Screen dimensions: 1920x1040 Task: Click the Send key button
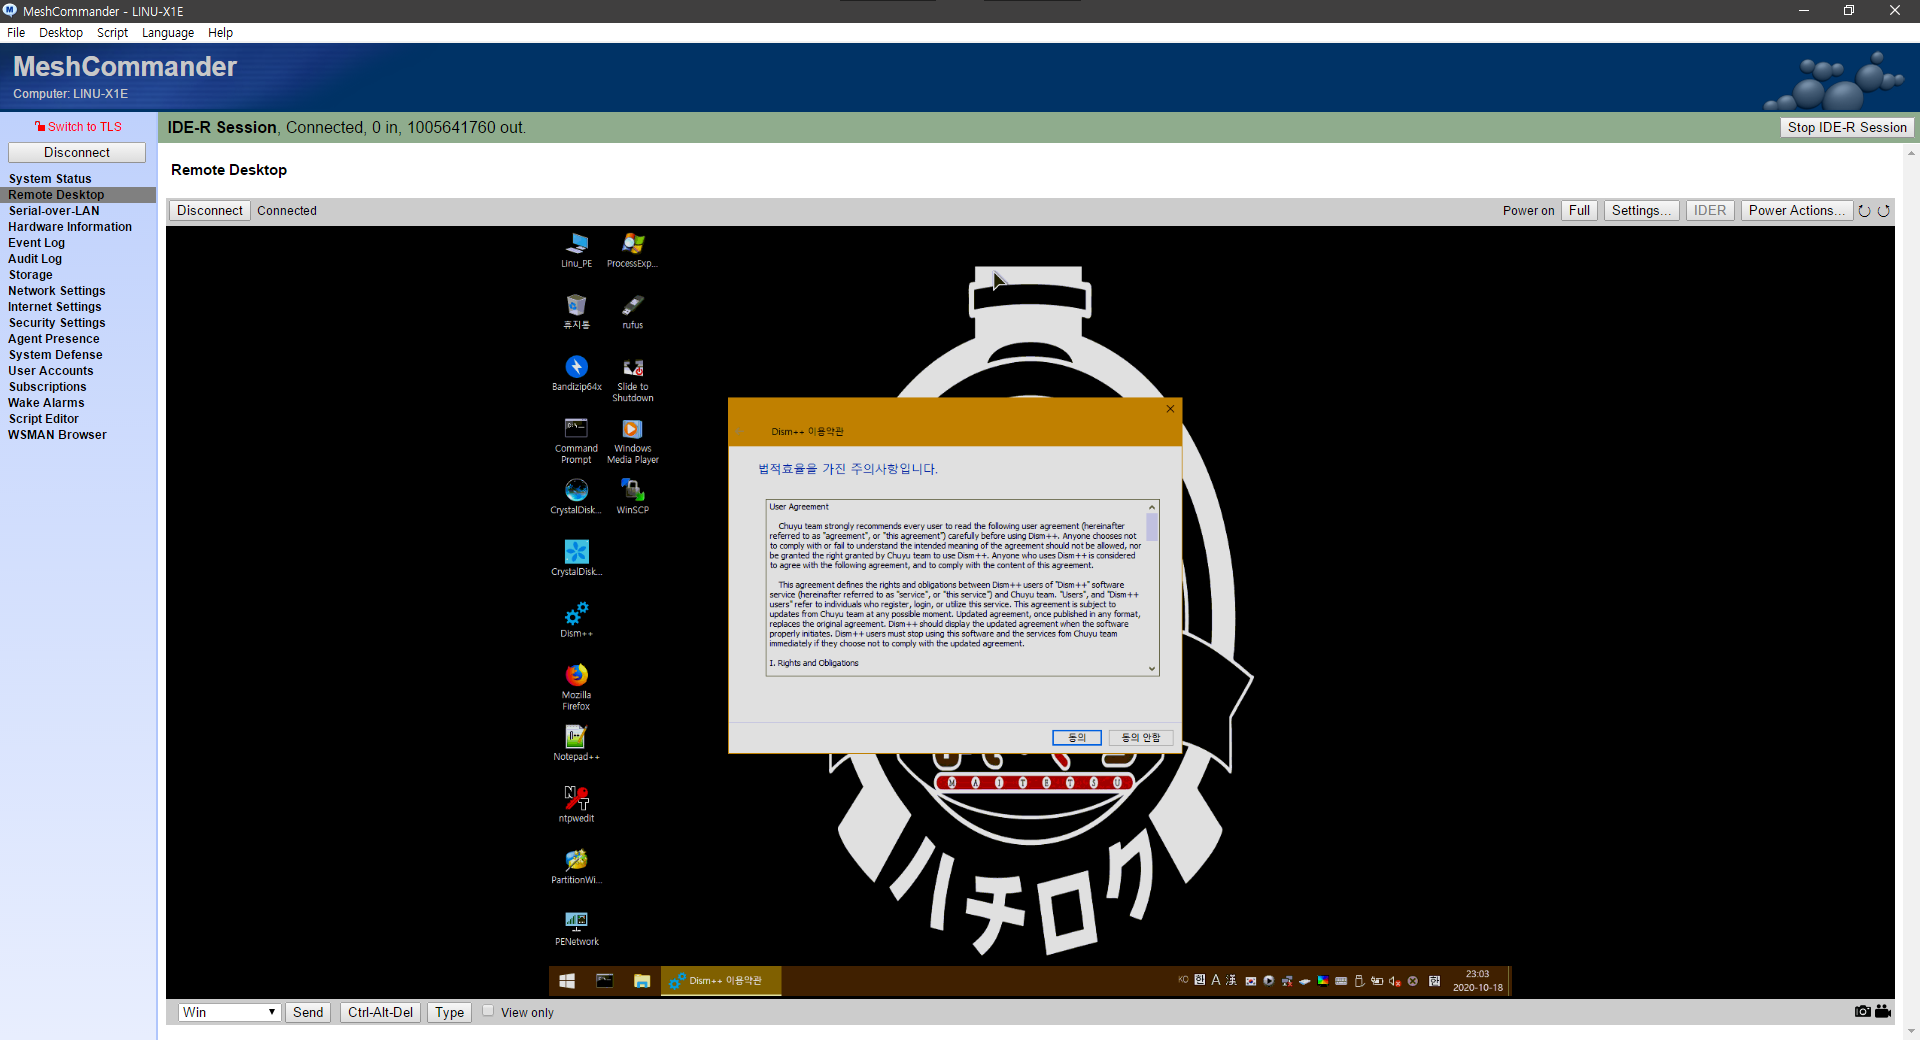tap(308, 1012)
